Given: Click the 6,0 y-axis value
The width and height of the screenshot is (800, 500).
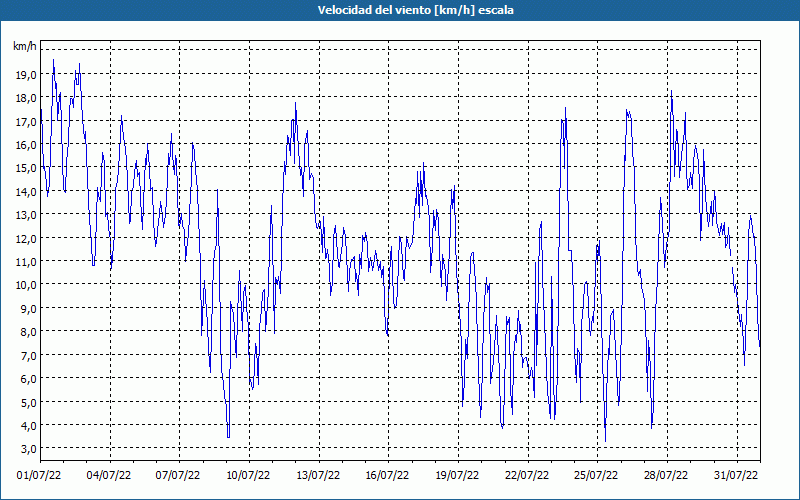Looking at the screenshot, I should pos(29,379).
